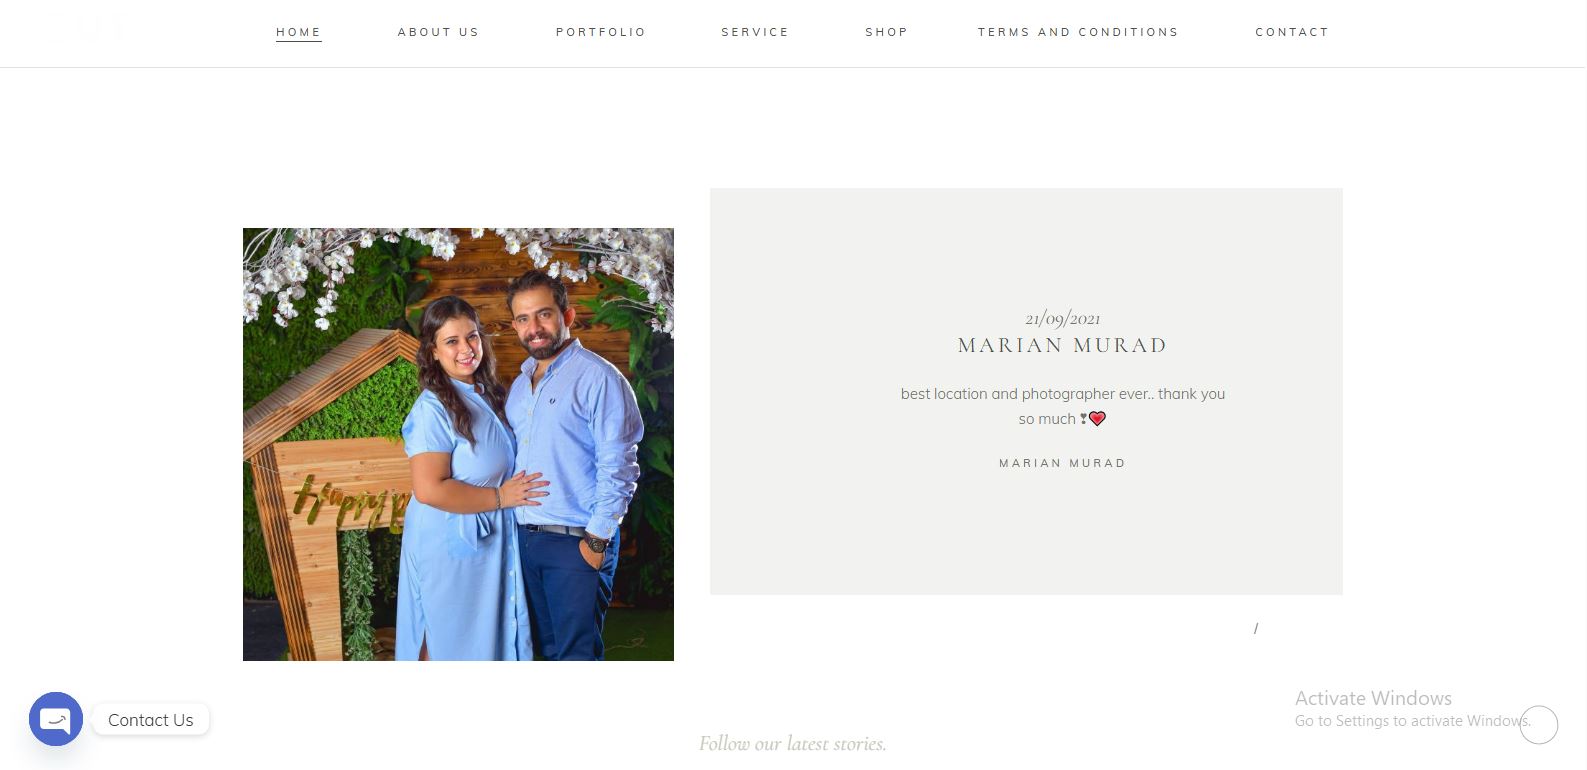Go to the Home menu item

pyautogui.click(x=298, y=32)
